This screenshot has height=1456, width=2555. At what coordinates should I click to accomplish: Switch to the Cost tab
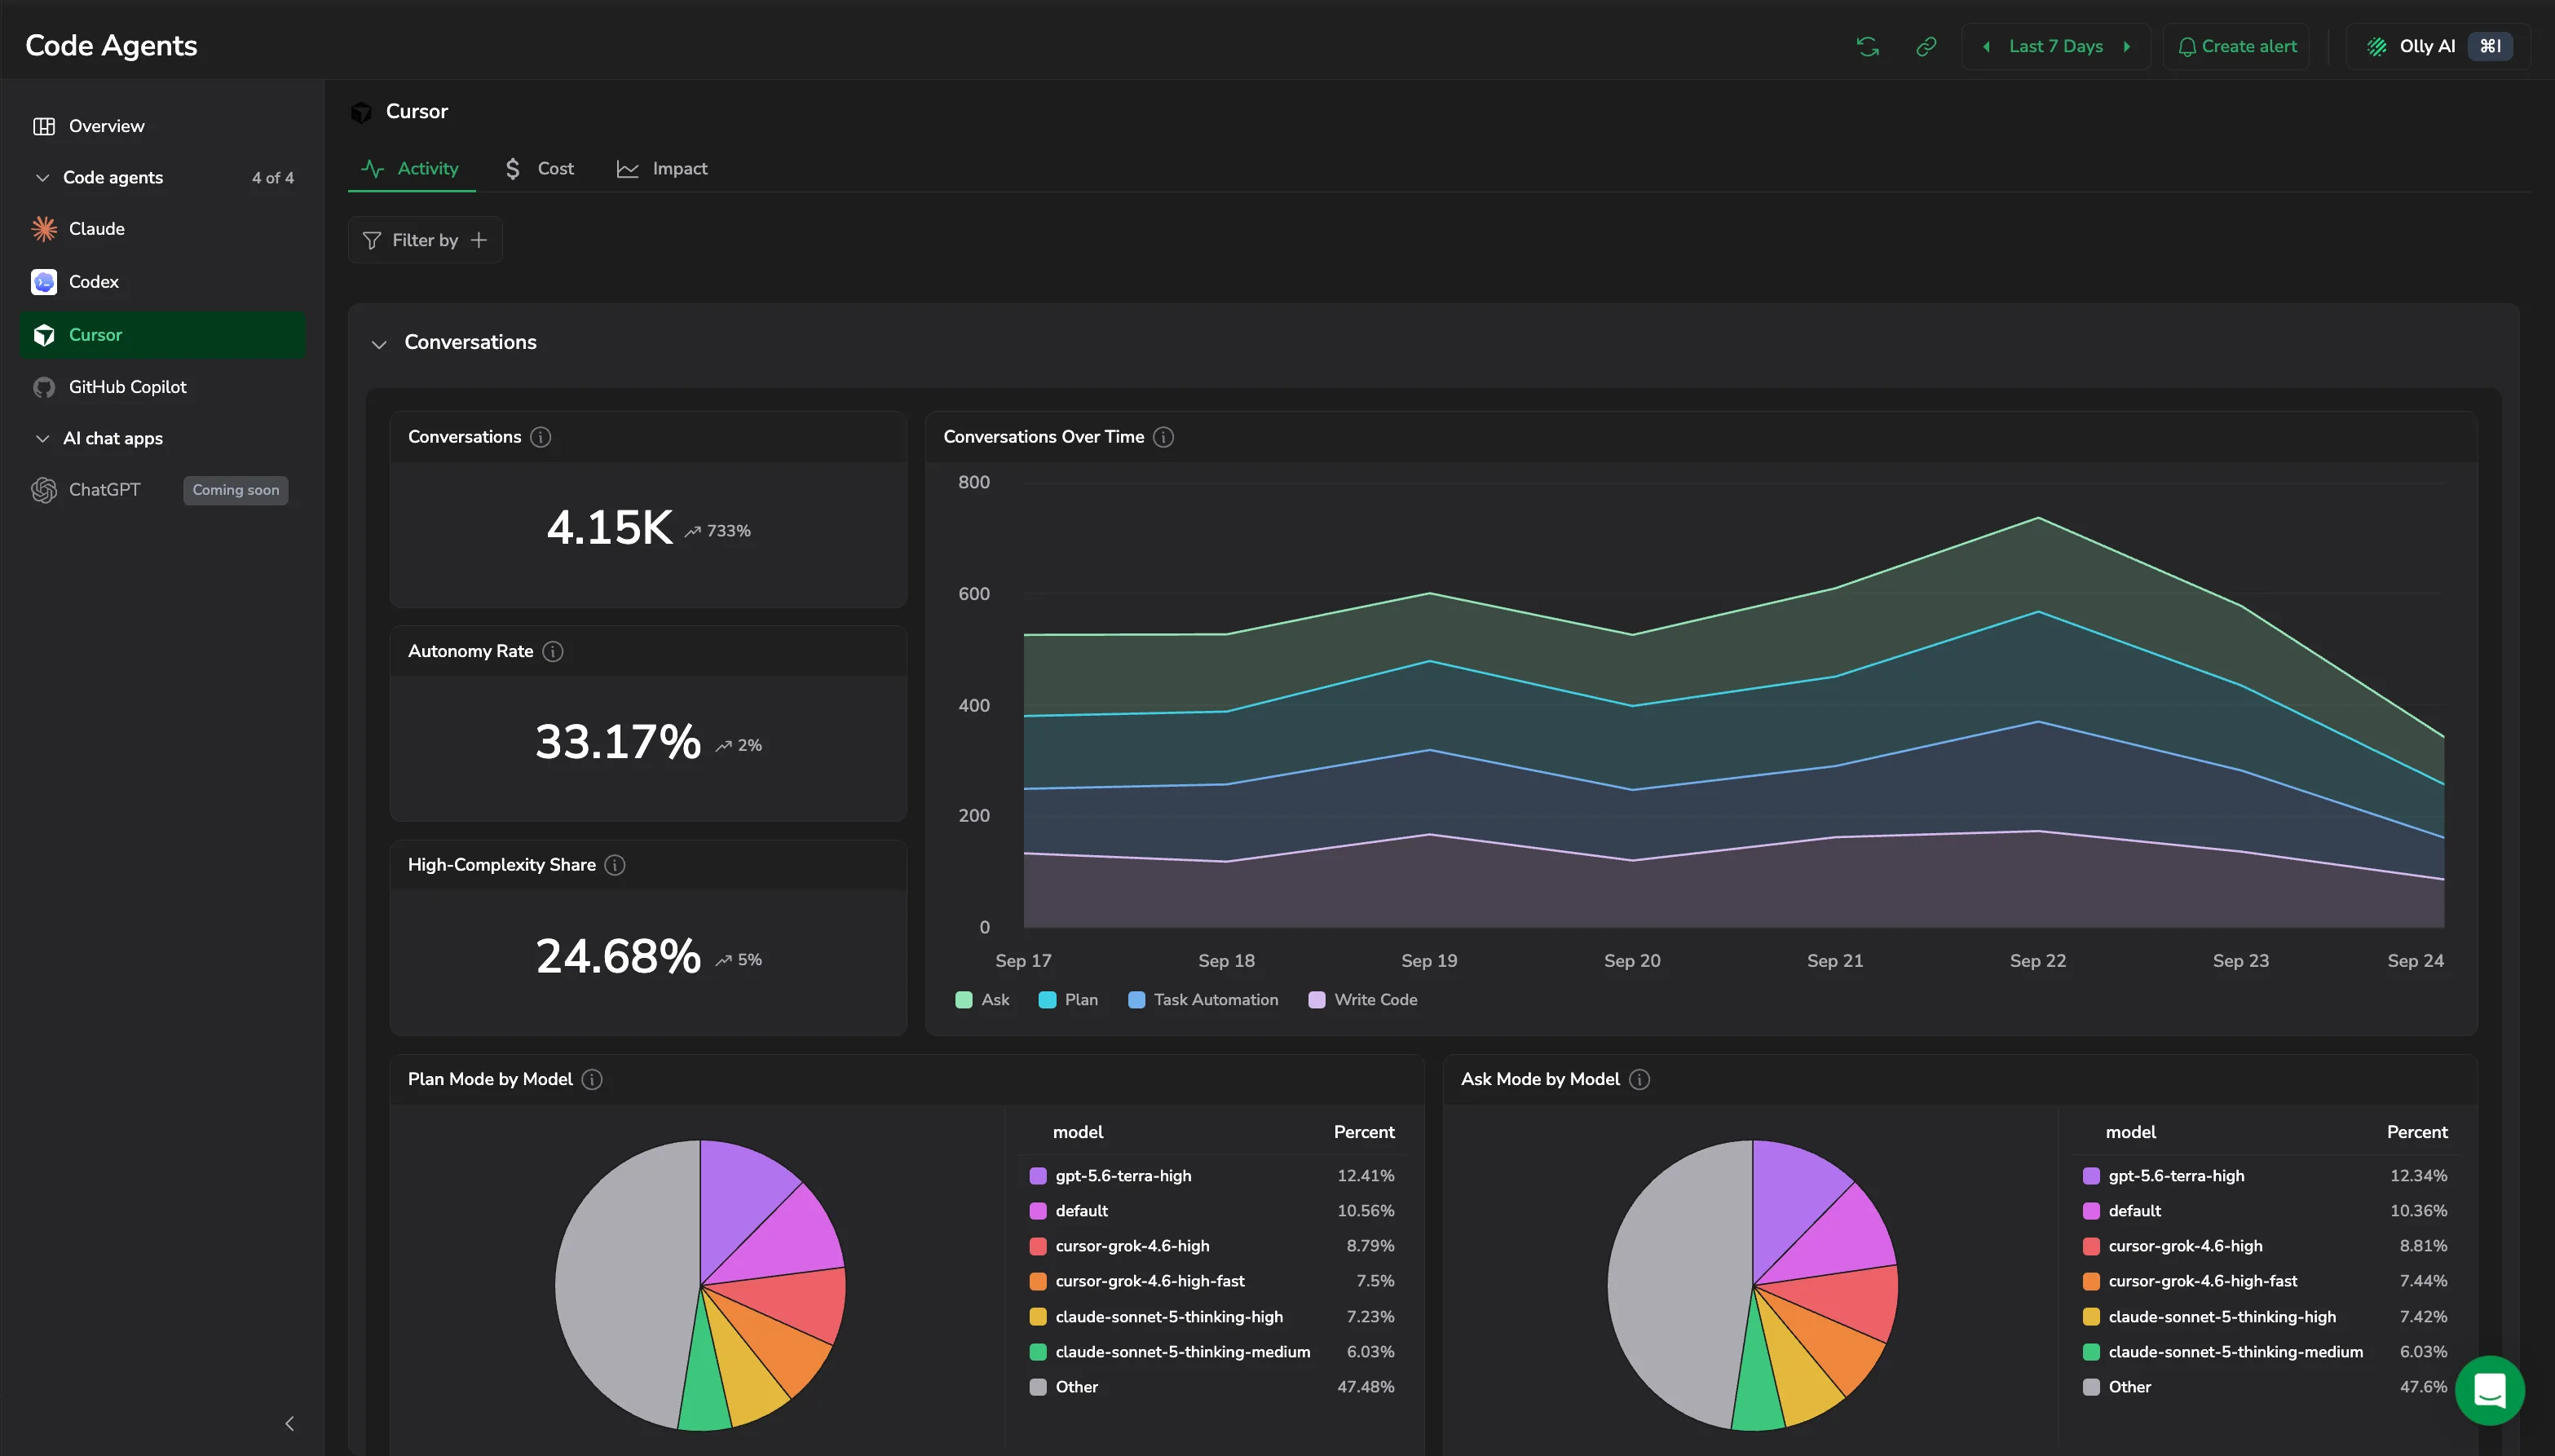pyautogui.click(x=540, y=169)
